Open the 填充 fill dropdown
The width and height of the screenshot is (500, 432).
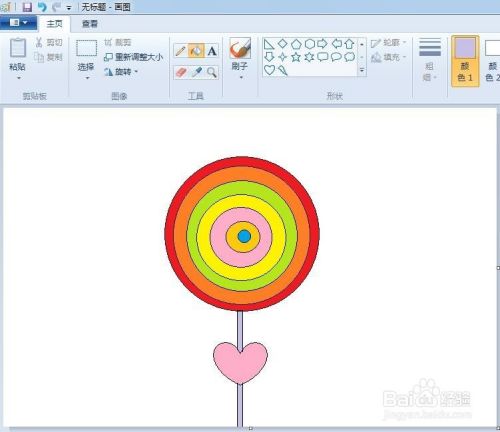tap(389, 57)
